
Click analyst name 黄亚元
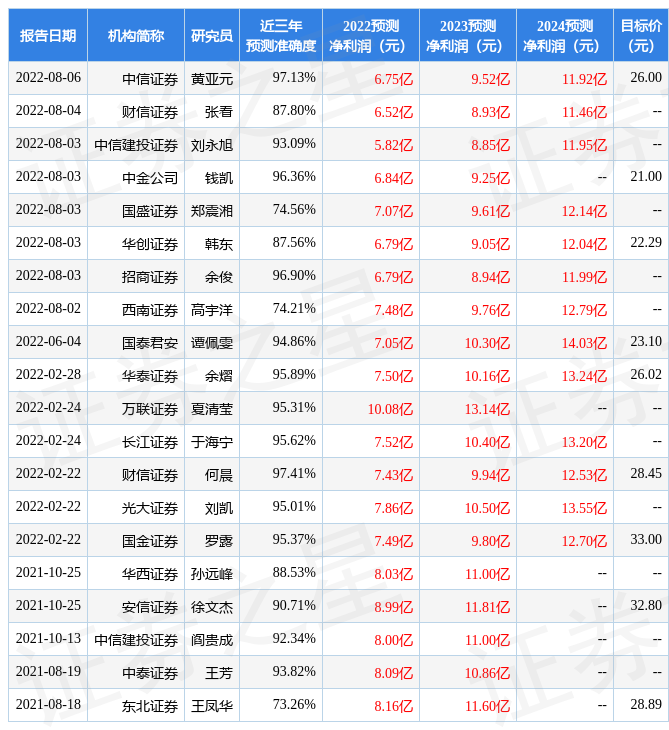[212, 79]
